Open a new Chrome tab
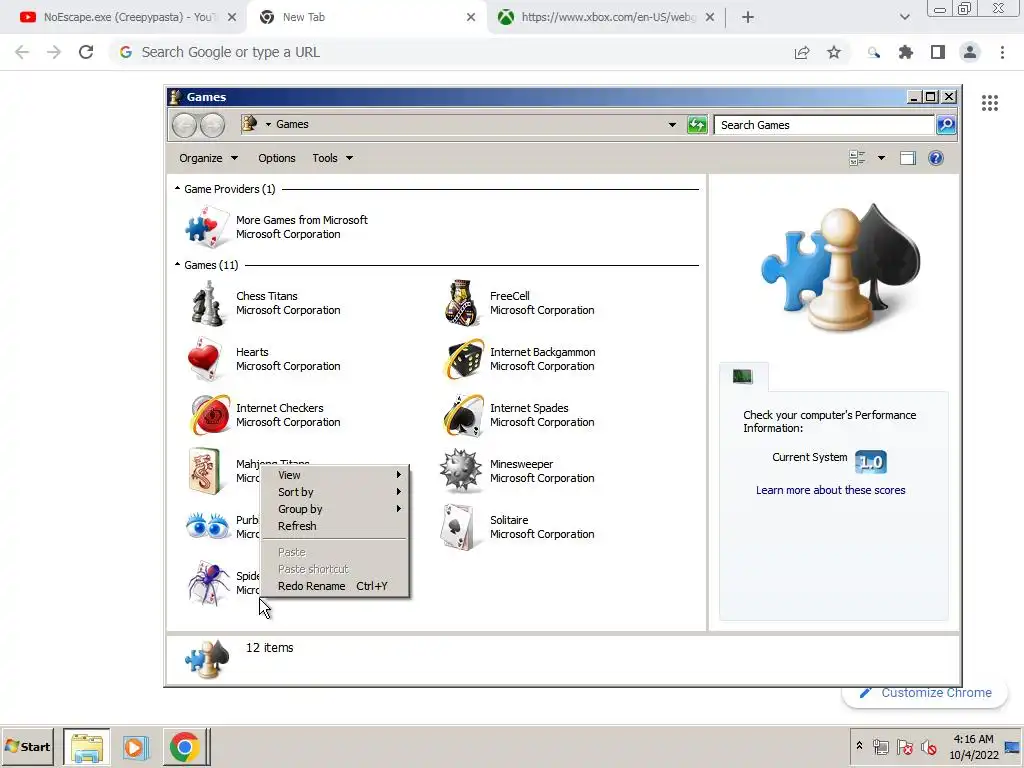The image size is (1024, 768). pyautogui.click(x=748, y=18)
